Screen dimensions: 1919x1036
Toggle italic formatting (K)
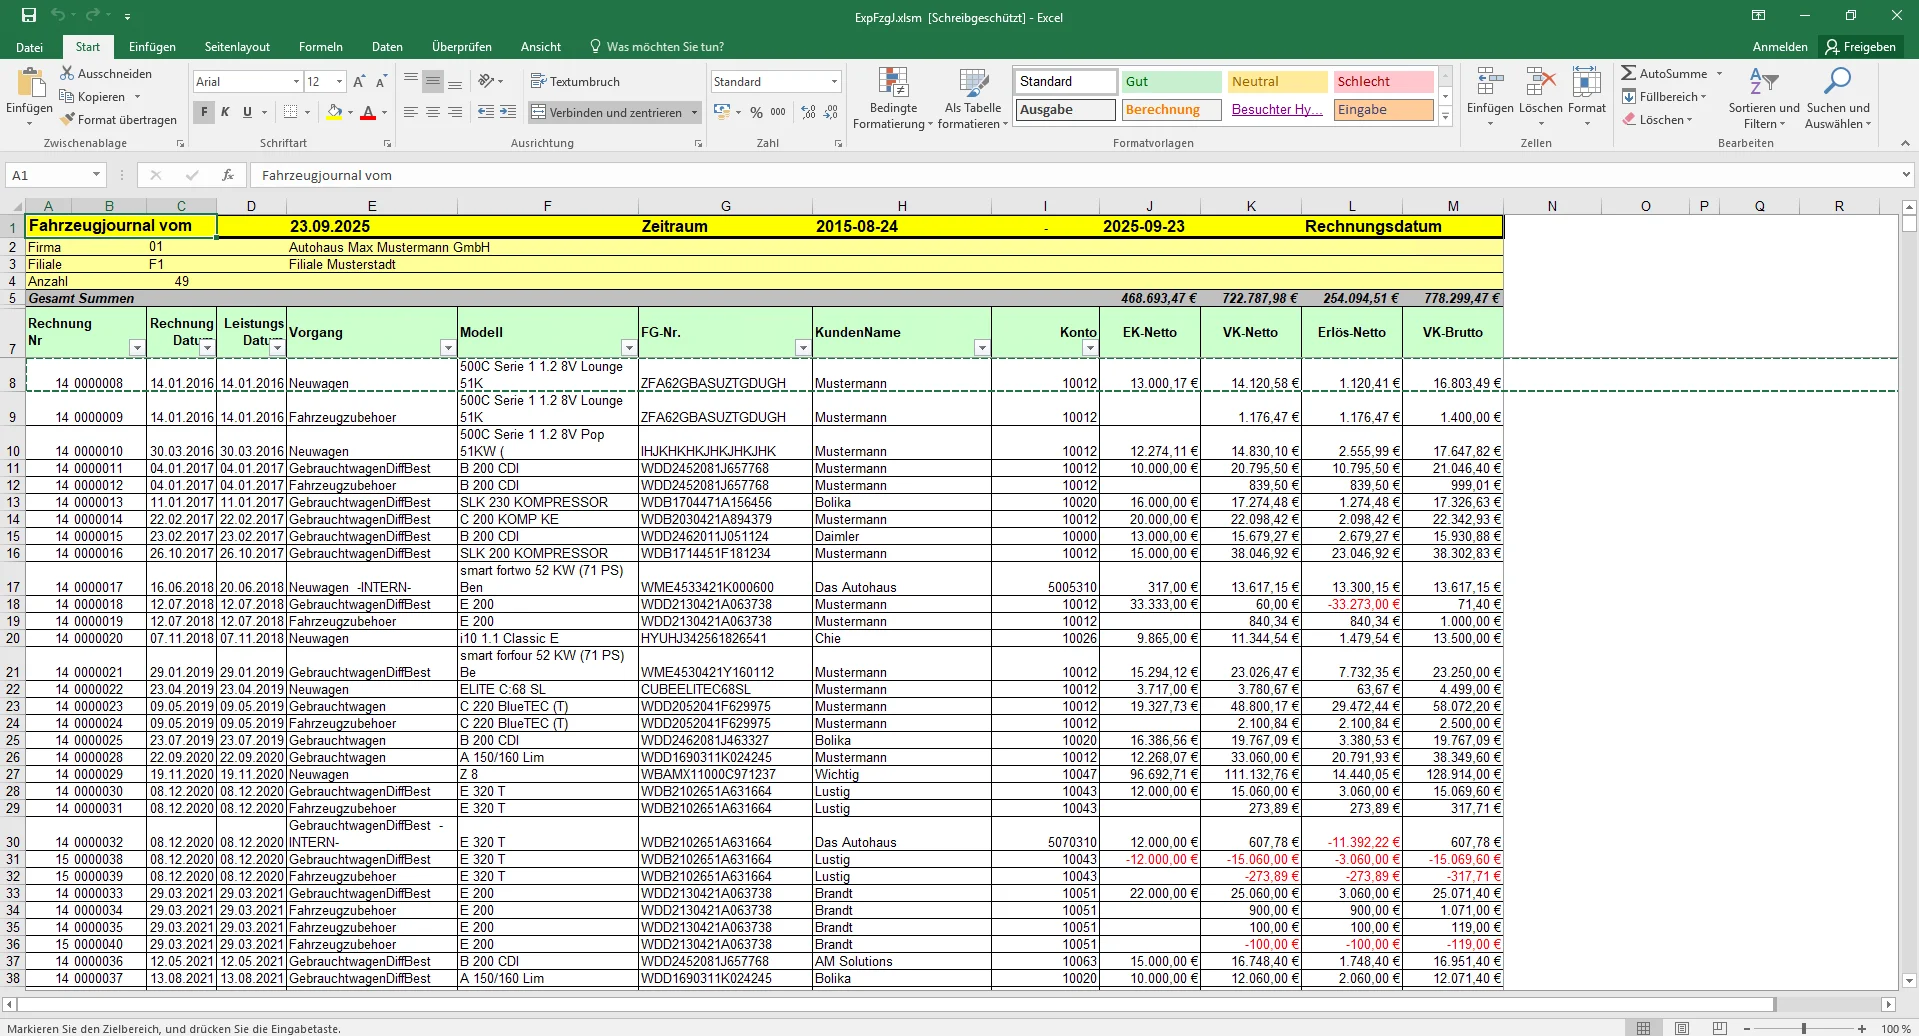point(225,112)
